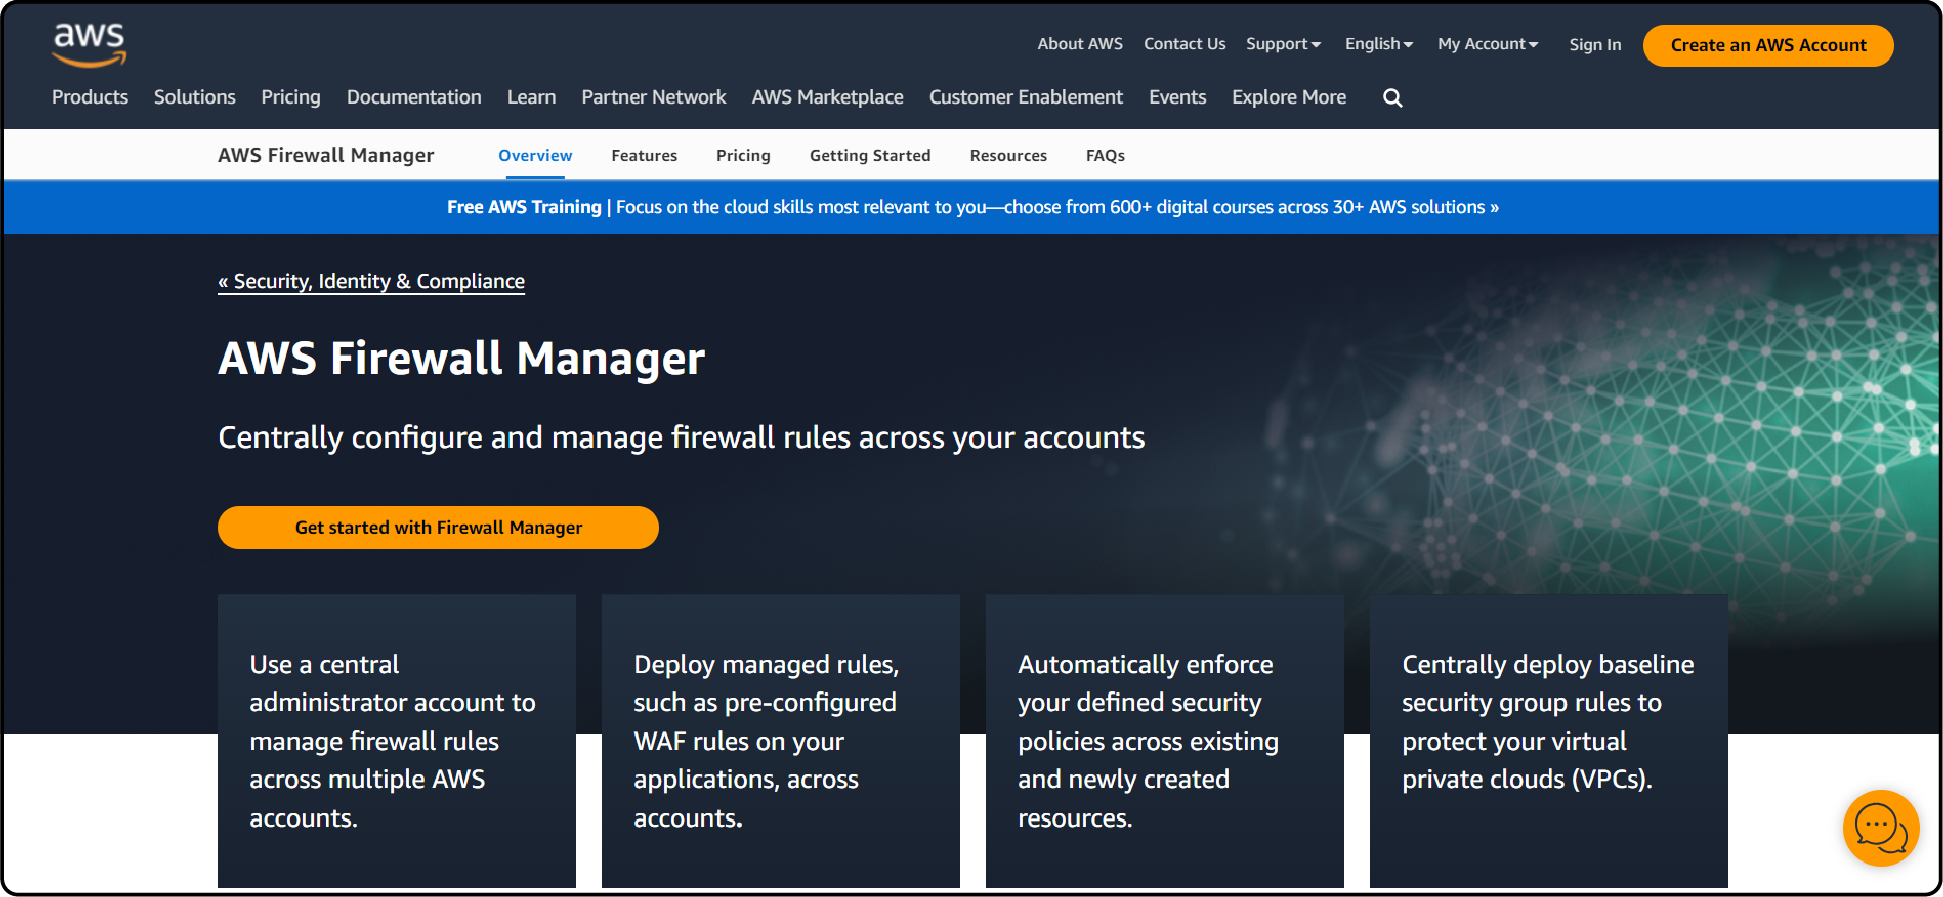Screen dimensions: 1943x897
Task: Open the Learn menu
Action: [531, 97]
